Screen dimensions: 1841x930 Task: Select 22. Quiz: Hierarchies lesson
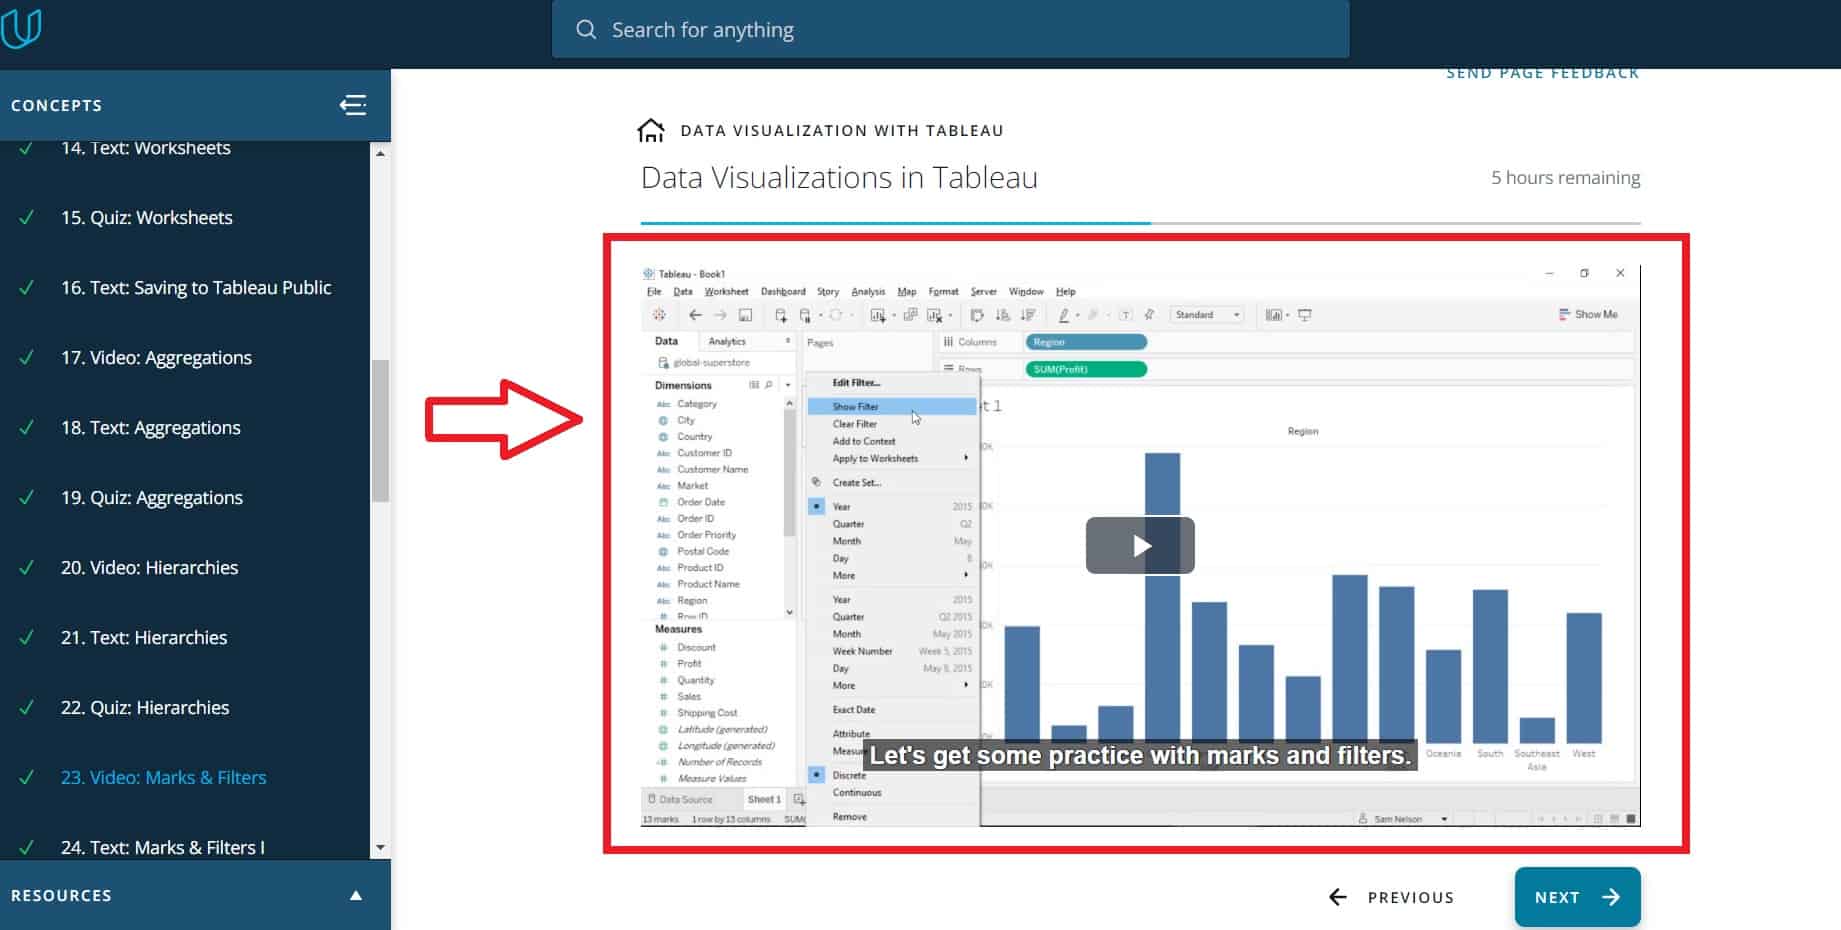145,708
